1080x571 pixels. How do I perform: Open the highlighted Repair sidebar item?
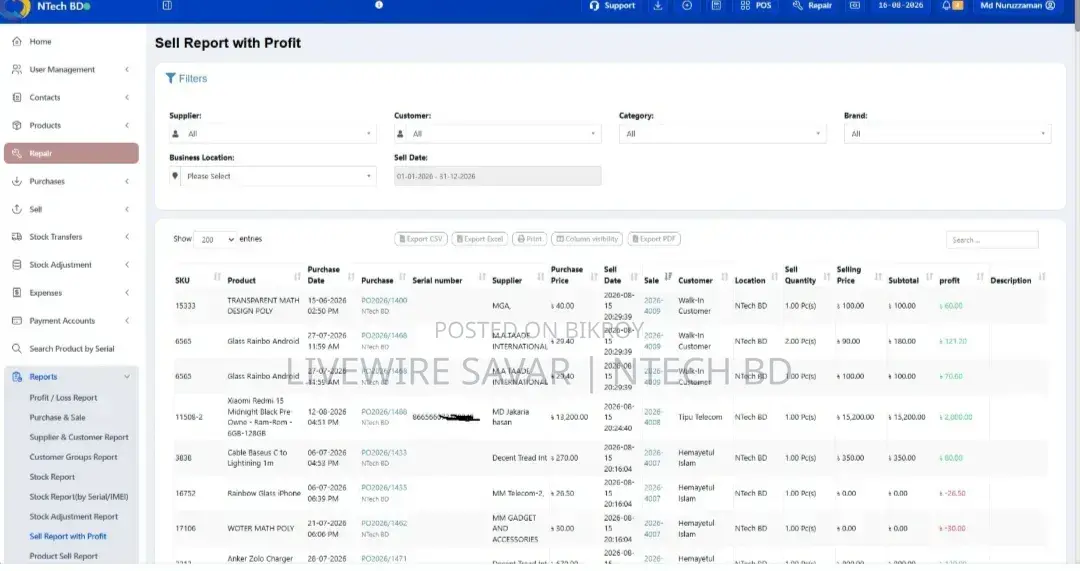tap(71, 154)
